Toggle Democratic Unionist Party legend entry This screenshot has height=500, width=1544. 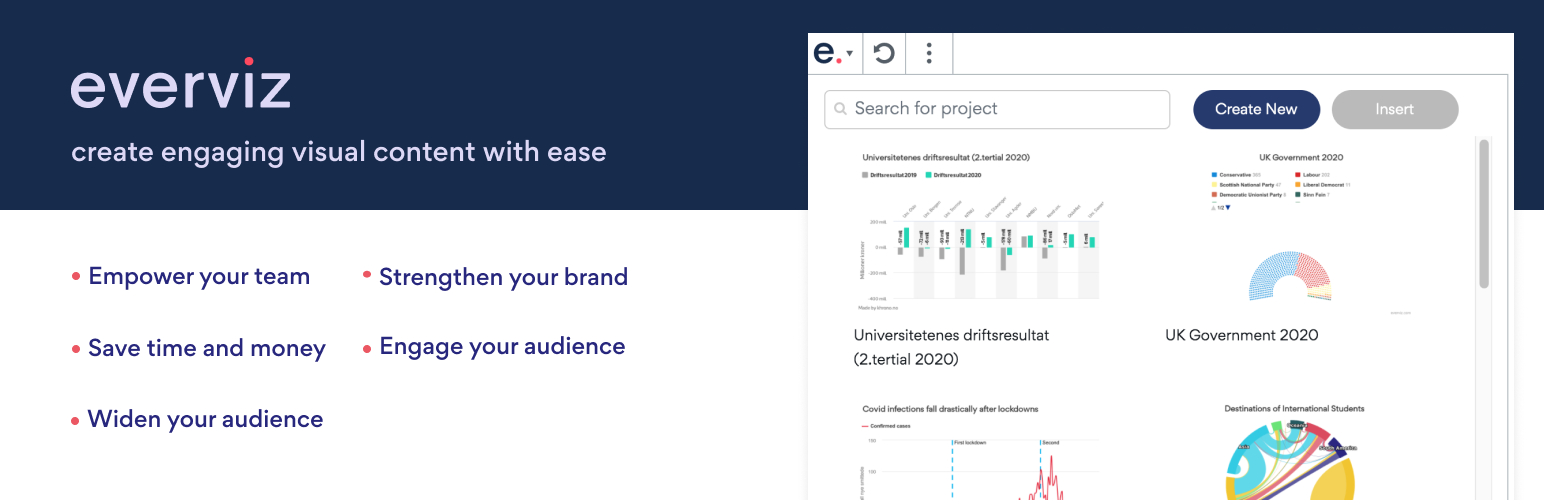click(x=1251, y=195)
